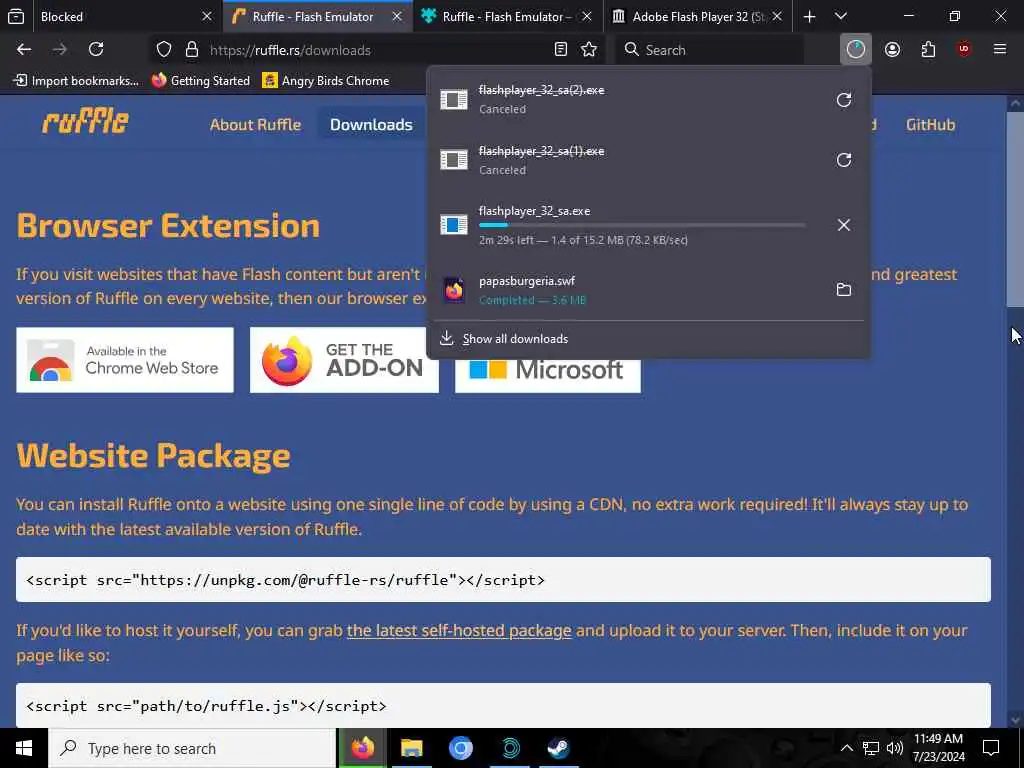Click the site padlock icon
Viewport: 1024px width, 768px height.
click(191, 50)
